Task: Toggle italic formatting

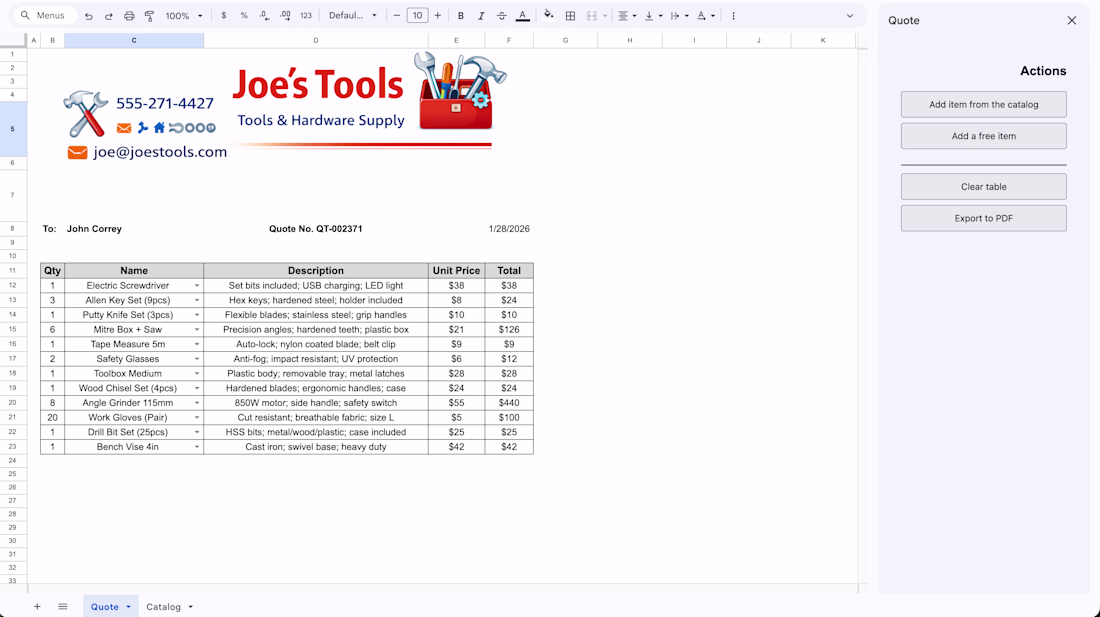Action: coord(481,15)
